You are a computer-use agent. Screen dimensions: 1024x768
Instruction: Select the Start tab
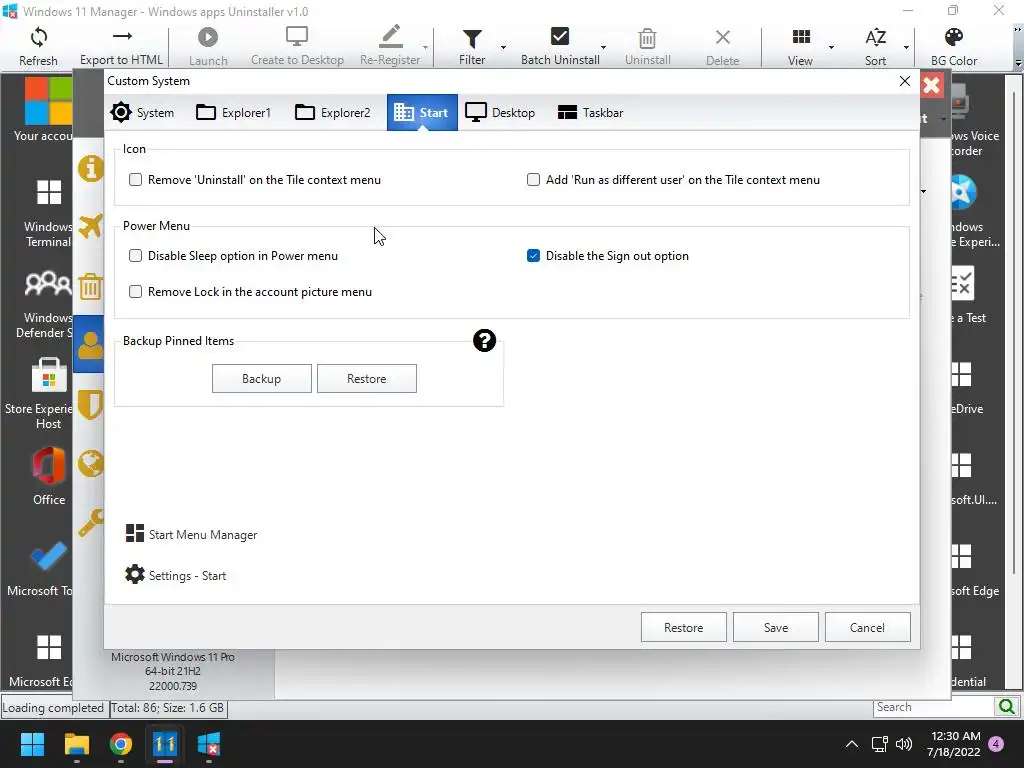(x=422, y=112)
